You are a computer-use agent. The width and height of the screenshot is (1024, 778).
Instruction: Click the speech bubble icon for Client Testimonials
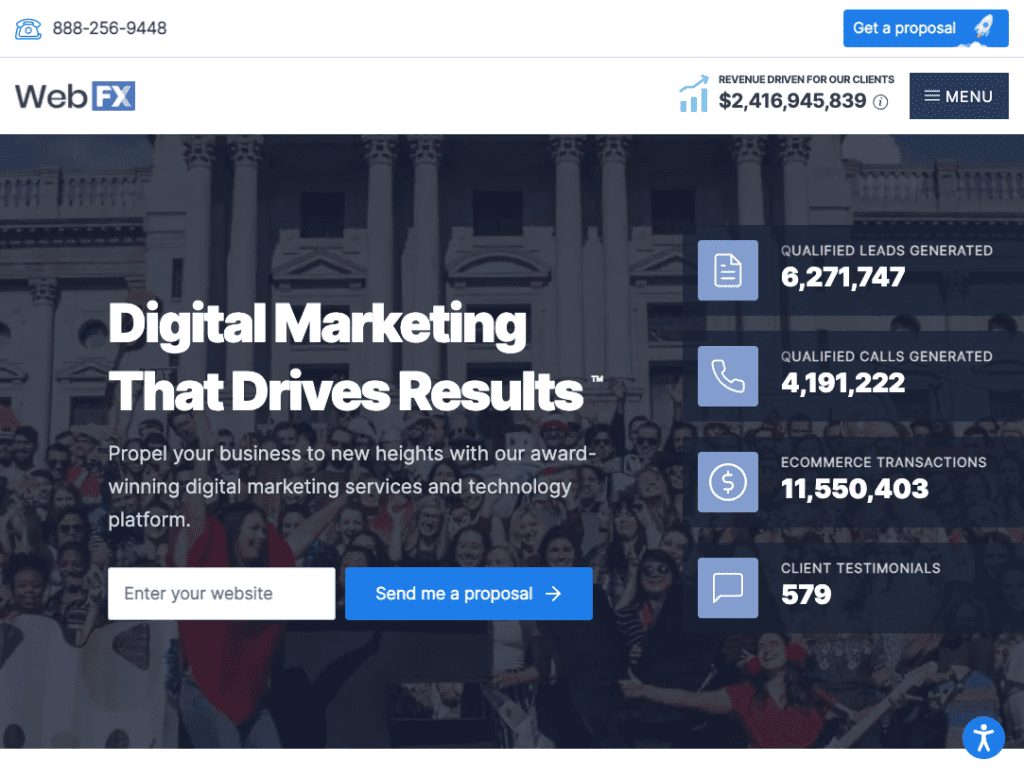point(728,588)
